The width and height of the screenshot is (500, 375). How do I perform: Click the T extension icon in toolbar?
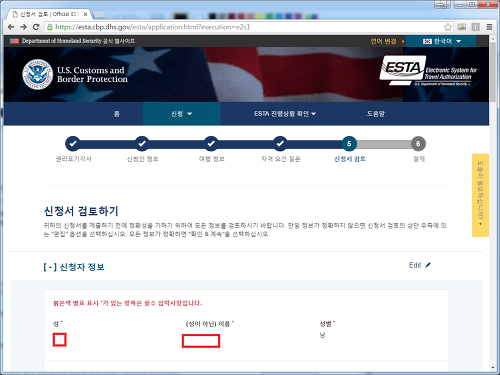point(475,27)
